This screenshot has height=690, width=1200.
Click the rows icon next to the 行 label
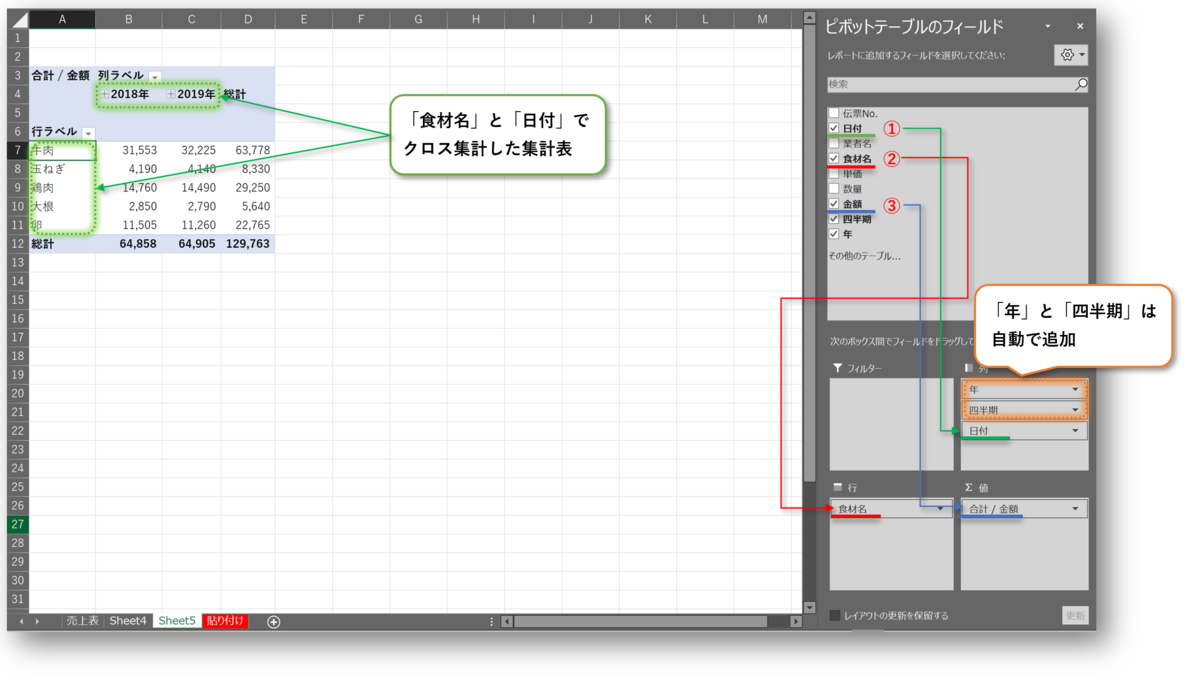[x=839, y=486]
